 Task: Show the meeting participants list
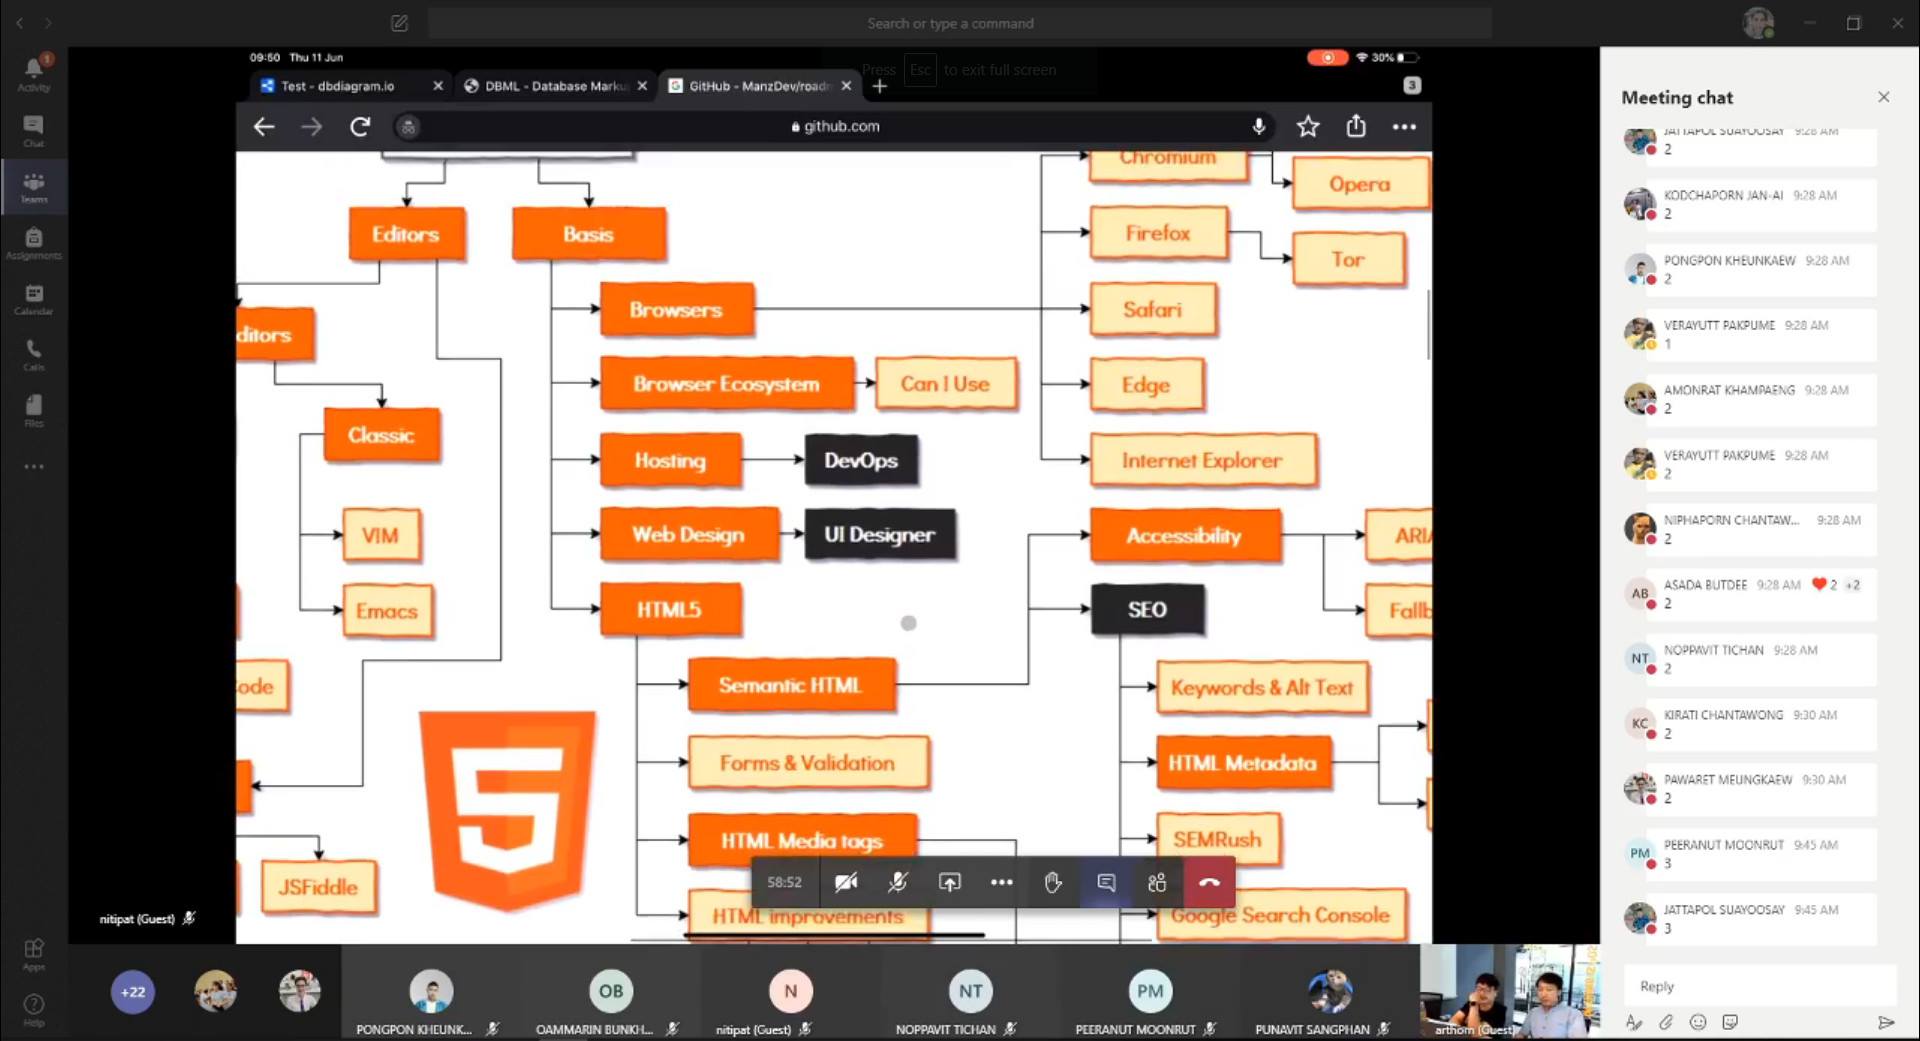pos(1157,882)
